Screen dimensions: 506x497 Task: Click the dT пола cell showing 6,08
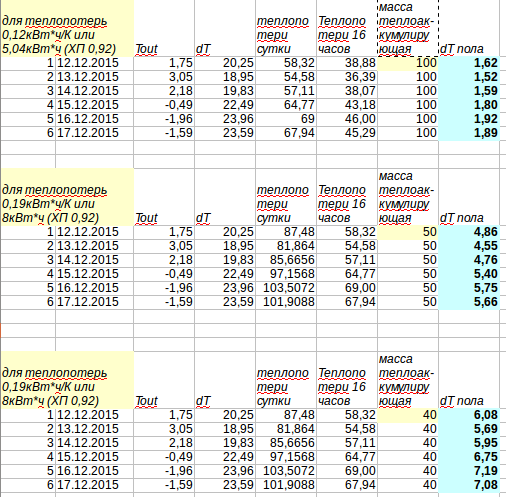click(469, 415)
